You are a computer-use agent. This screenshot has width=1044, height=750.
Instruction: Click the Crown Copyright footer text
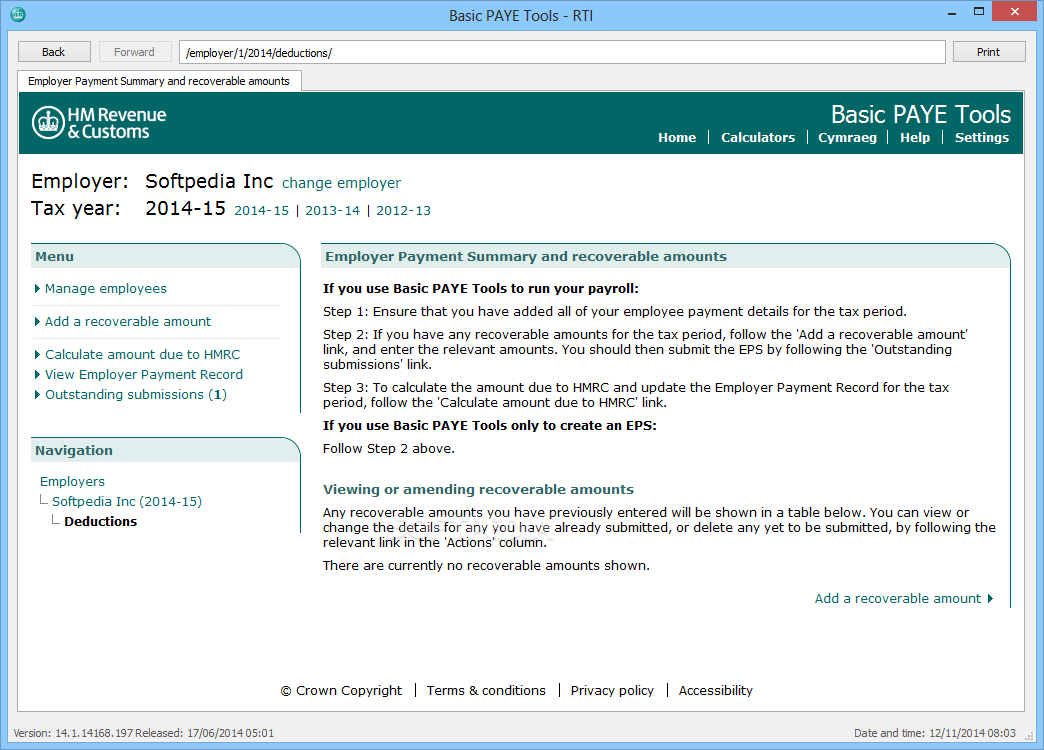point(341,690)
